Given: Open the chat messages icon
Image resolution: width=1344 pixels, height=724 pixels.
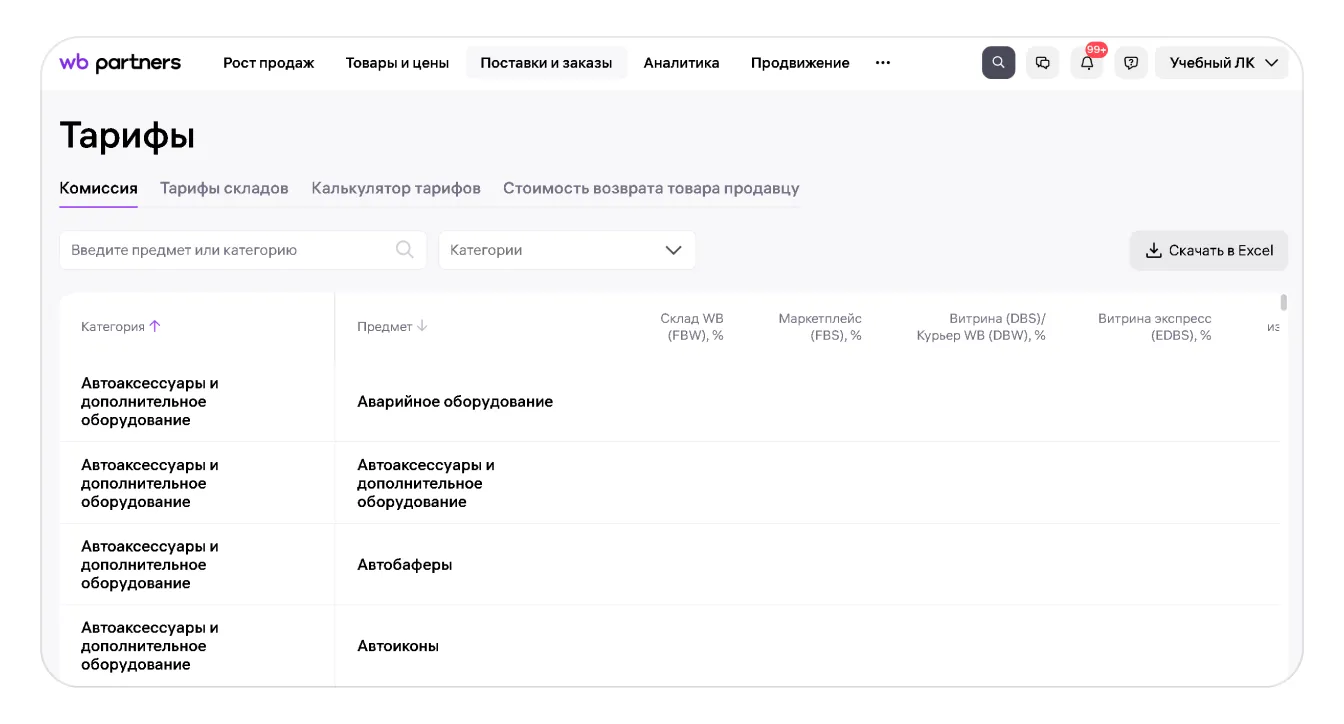Looking at the screenshot, I should pyautogui.click(x=1042, y=63).
